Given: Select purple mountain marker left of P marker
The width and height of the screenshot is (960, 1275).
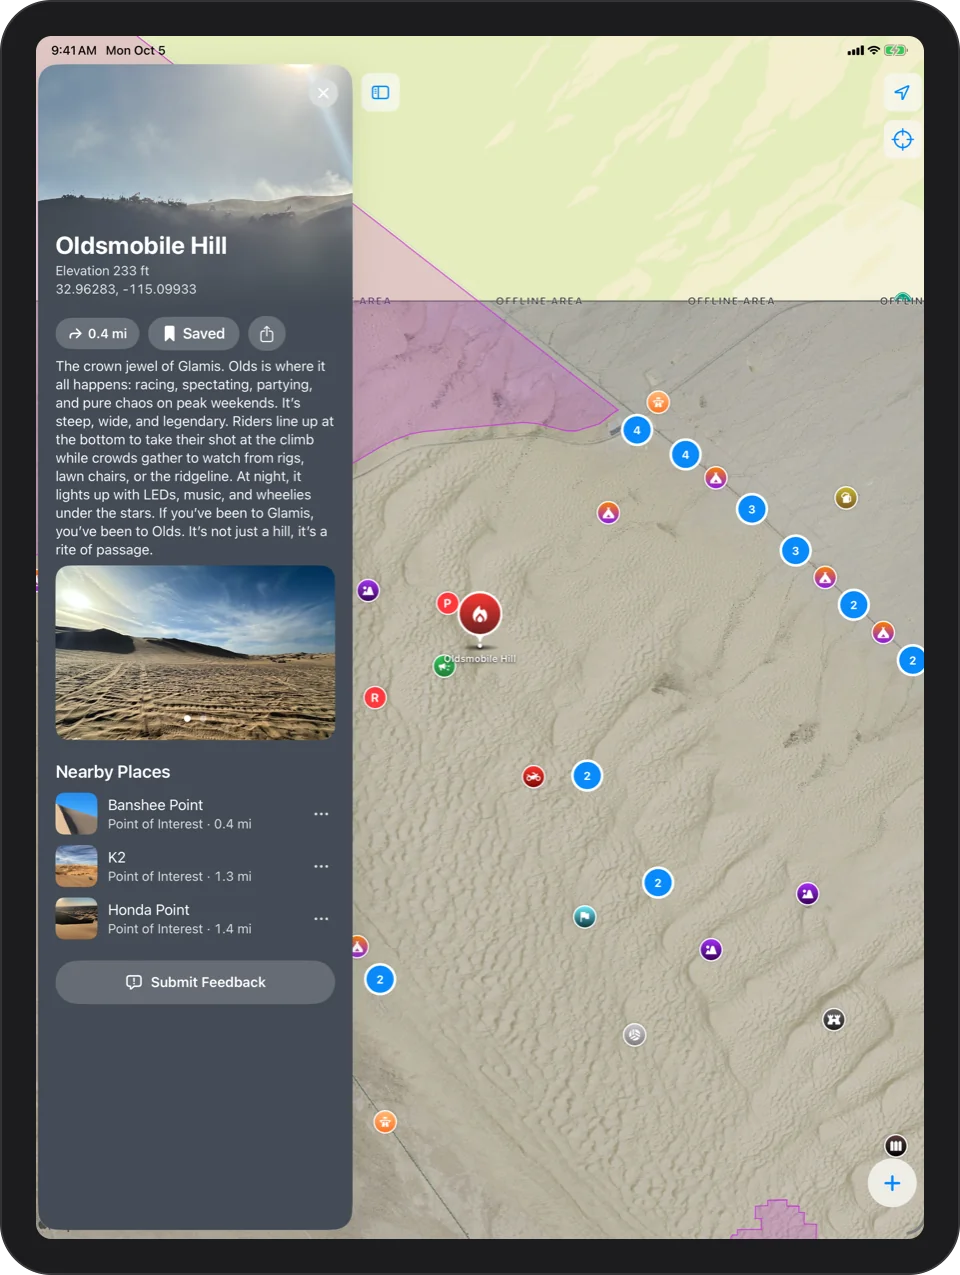Looking at the screenshot, I should (369, 591).
